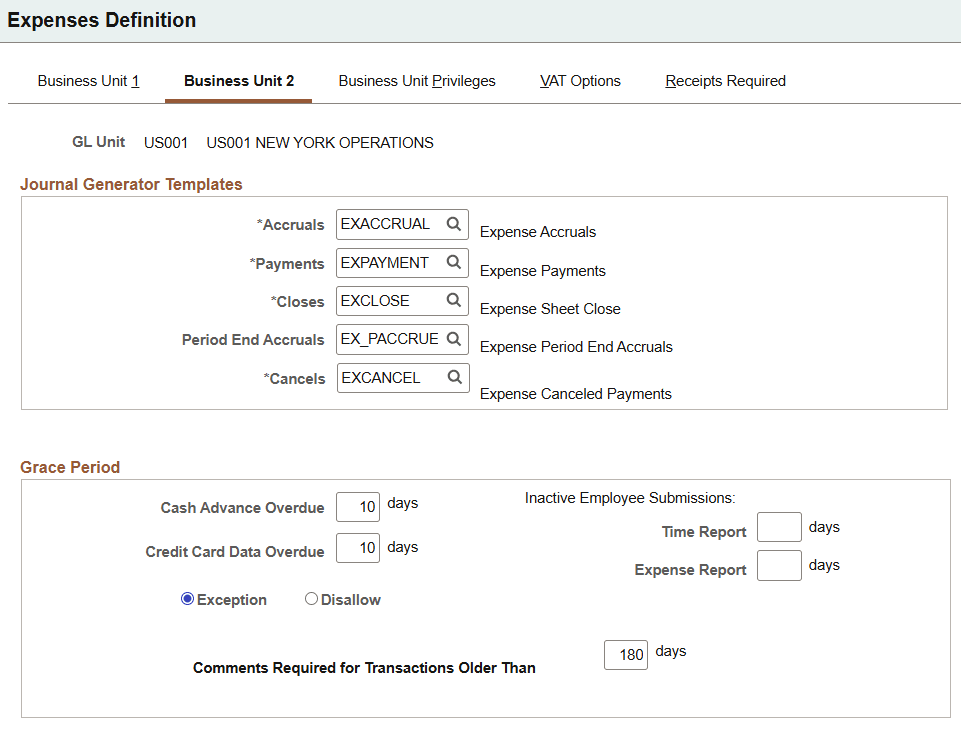Click the 180 days comments threshold field
Screen dimensions: 961x729
pyautogui.click(x=625, y=655)
